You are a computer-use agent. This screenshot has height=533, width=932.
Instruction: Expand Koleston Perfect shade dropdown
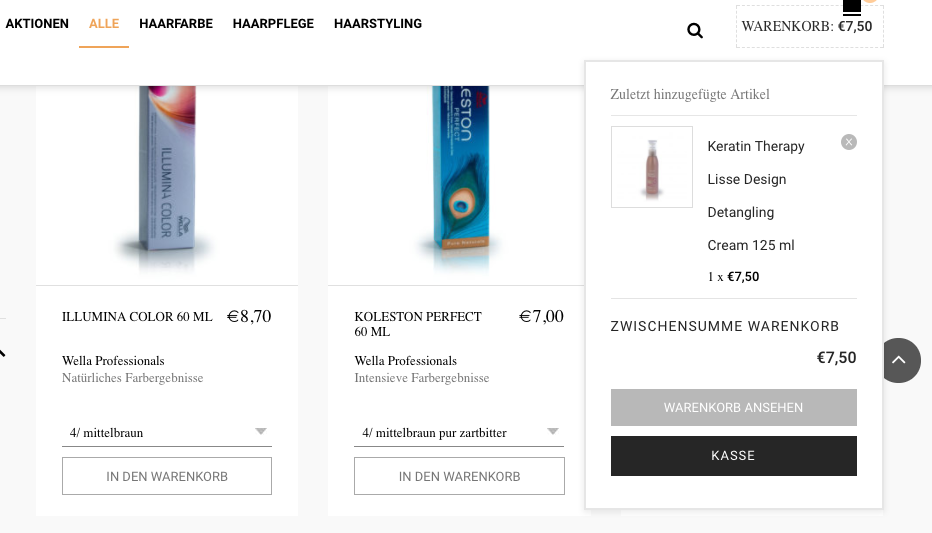[459, 433]
